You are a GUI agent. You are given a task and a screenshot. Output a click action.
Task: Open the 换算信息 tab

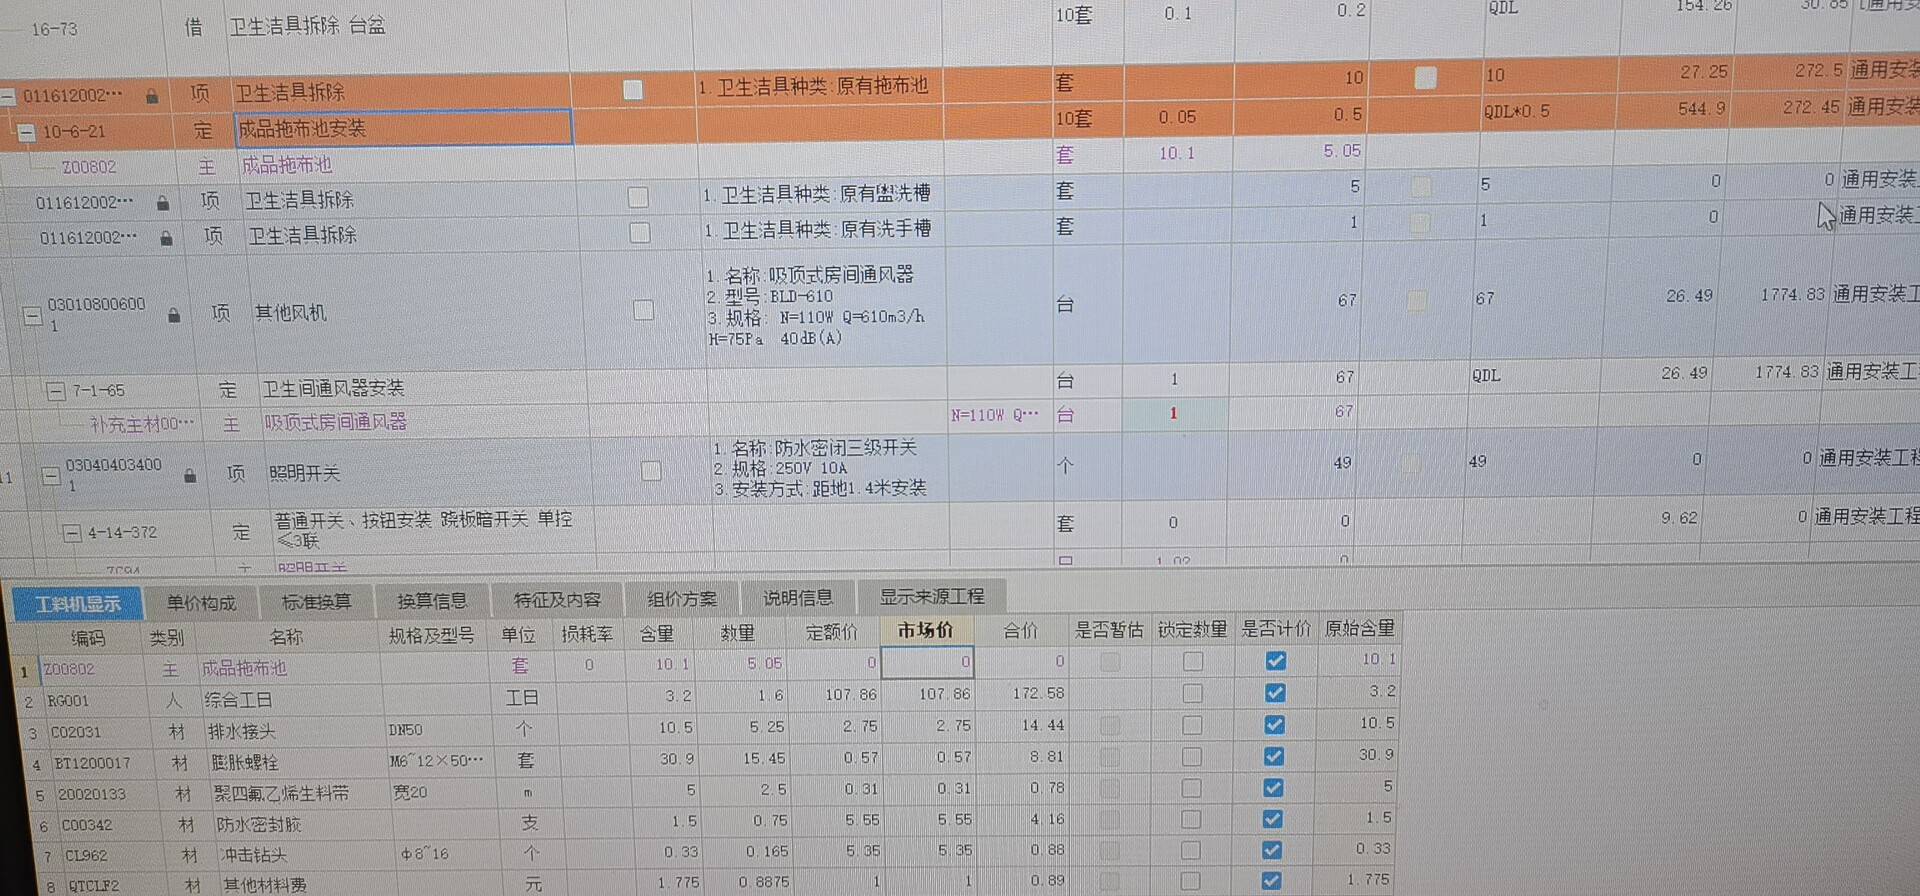pyautogui.click(x=432, y=601)
